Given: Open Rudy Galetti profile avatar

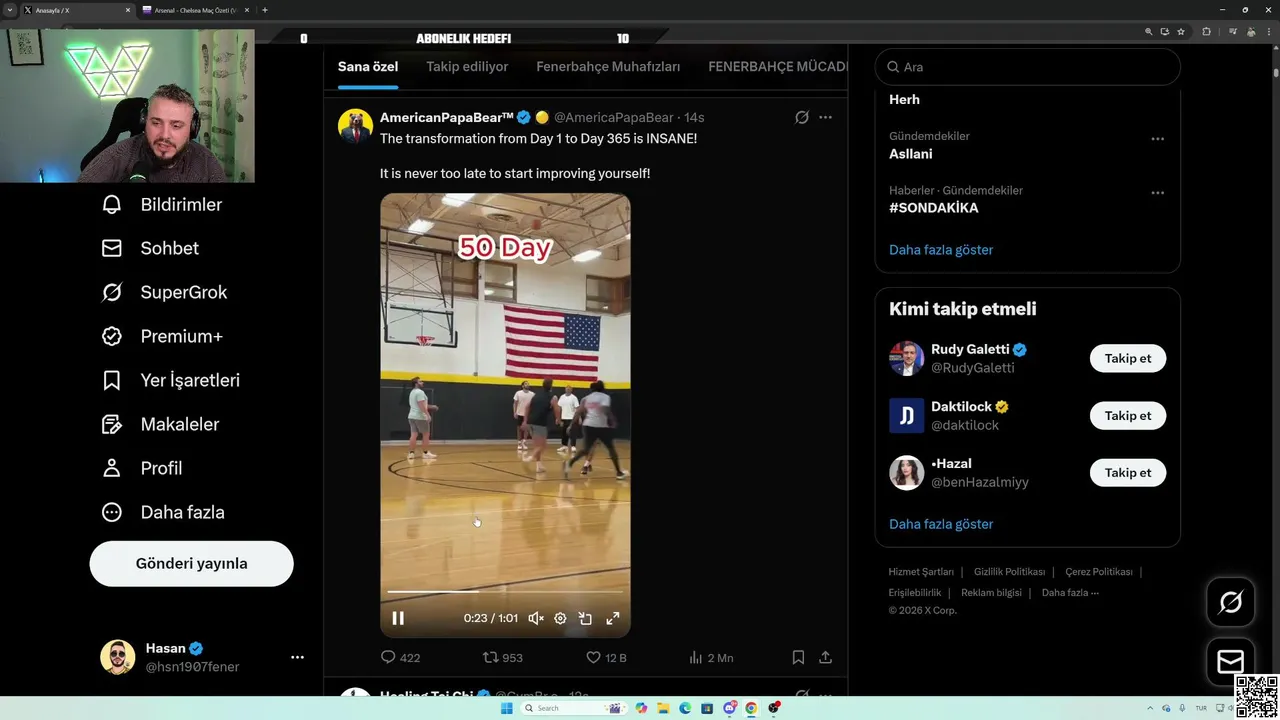Looking at the screenshot, I should click(x=907, y=358).
